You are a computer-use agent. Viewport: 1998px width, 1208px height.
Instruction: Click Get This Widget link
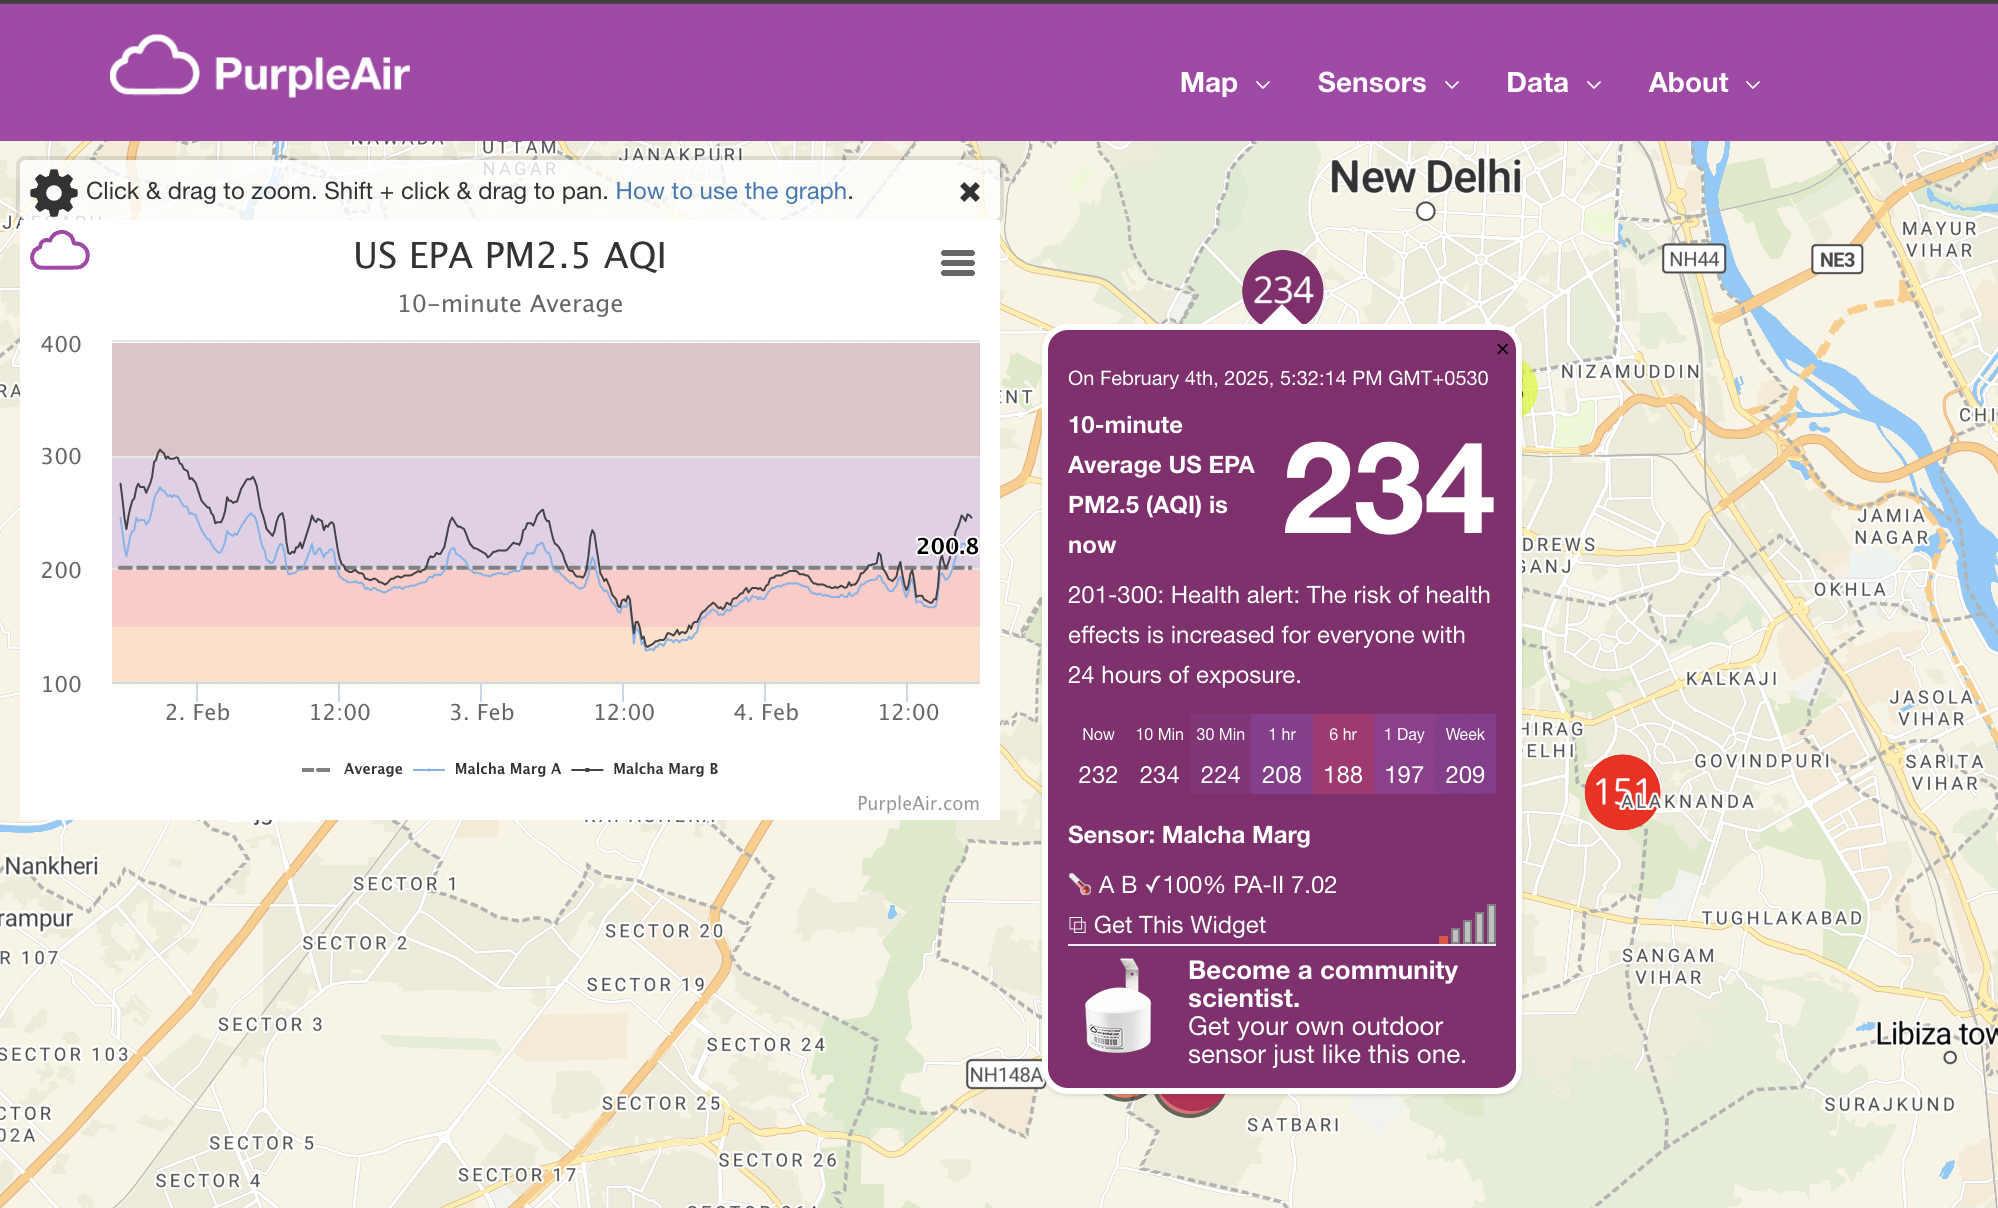click(1178, 925)
